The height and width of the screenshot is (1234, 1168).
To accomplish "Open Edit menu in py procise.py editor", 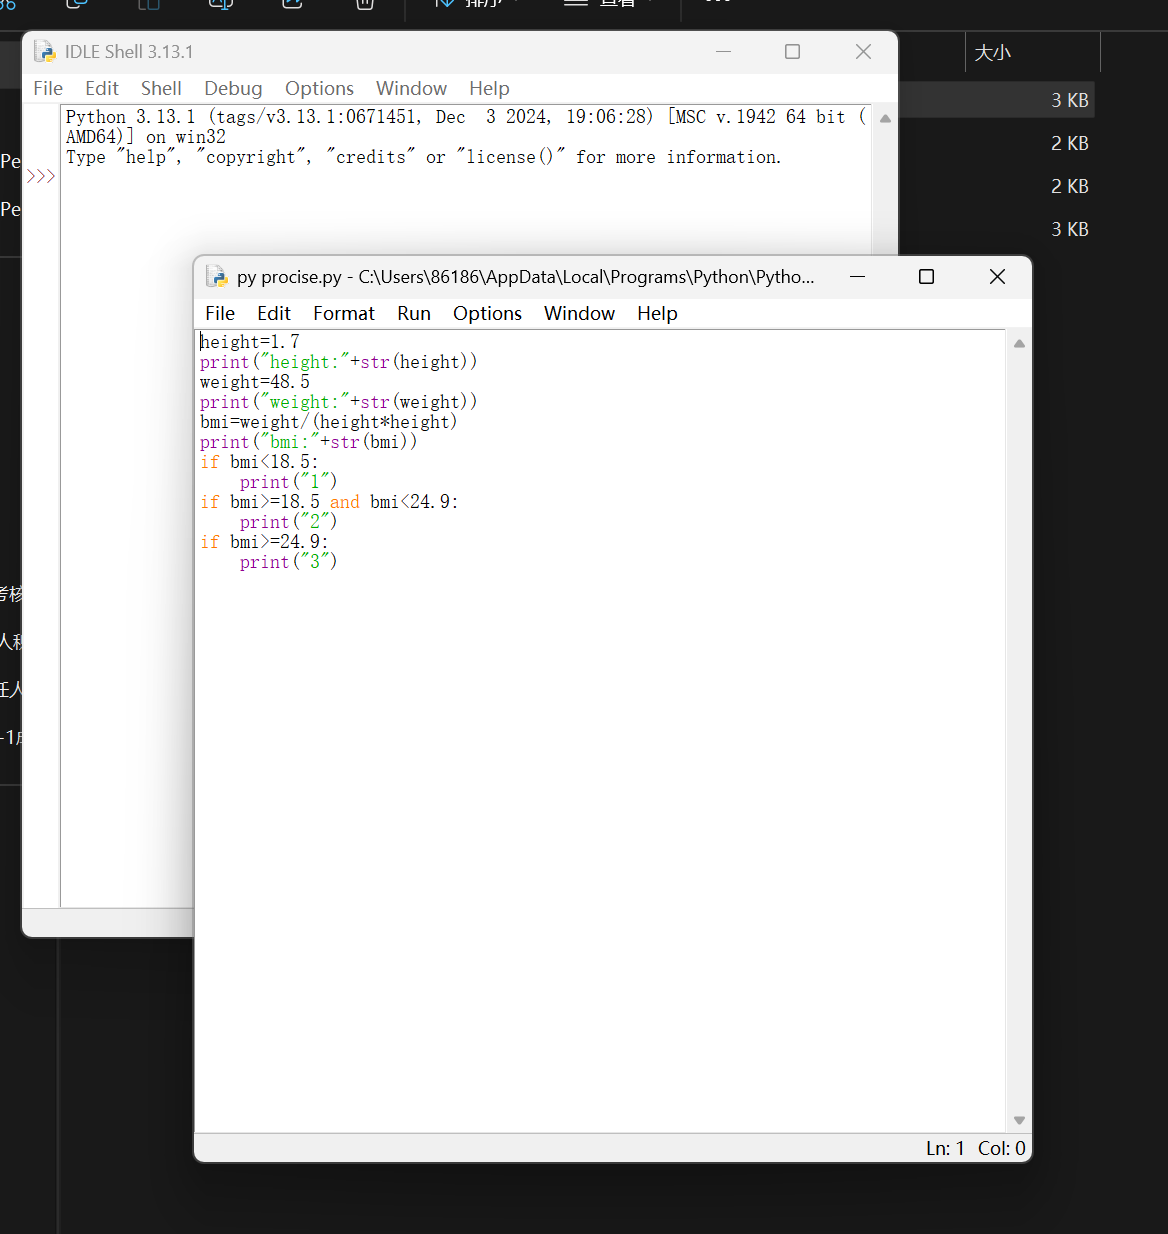I will pyautogui.click(x=273, y=313).
